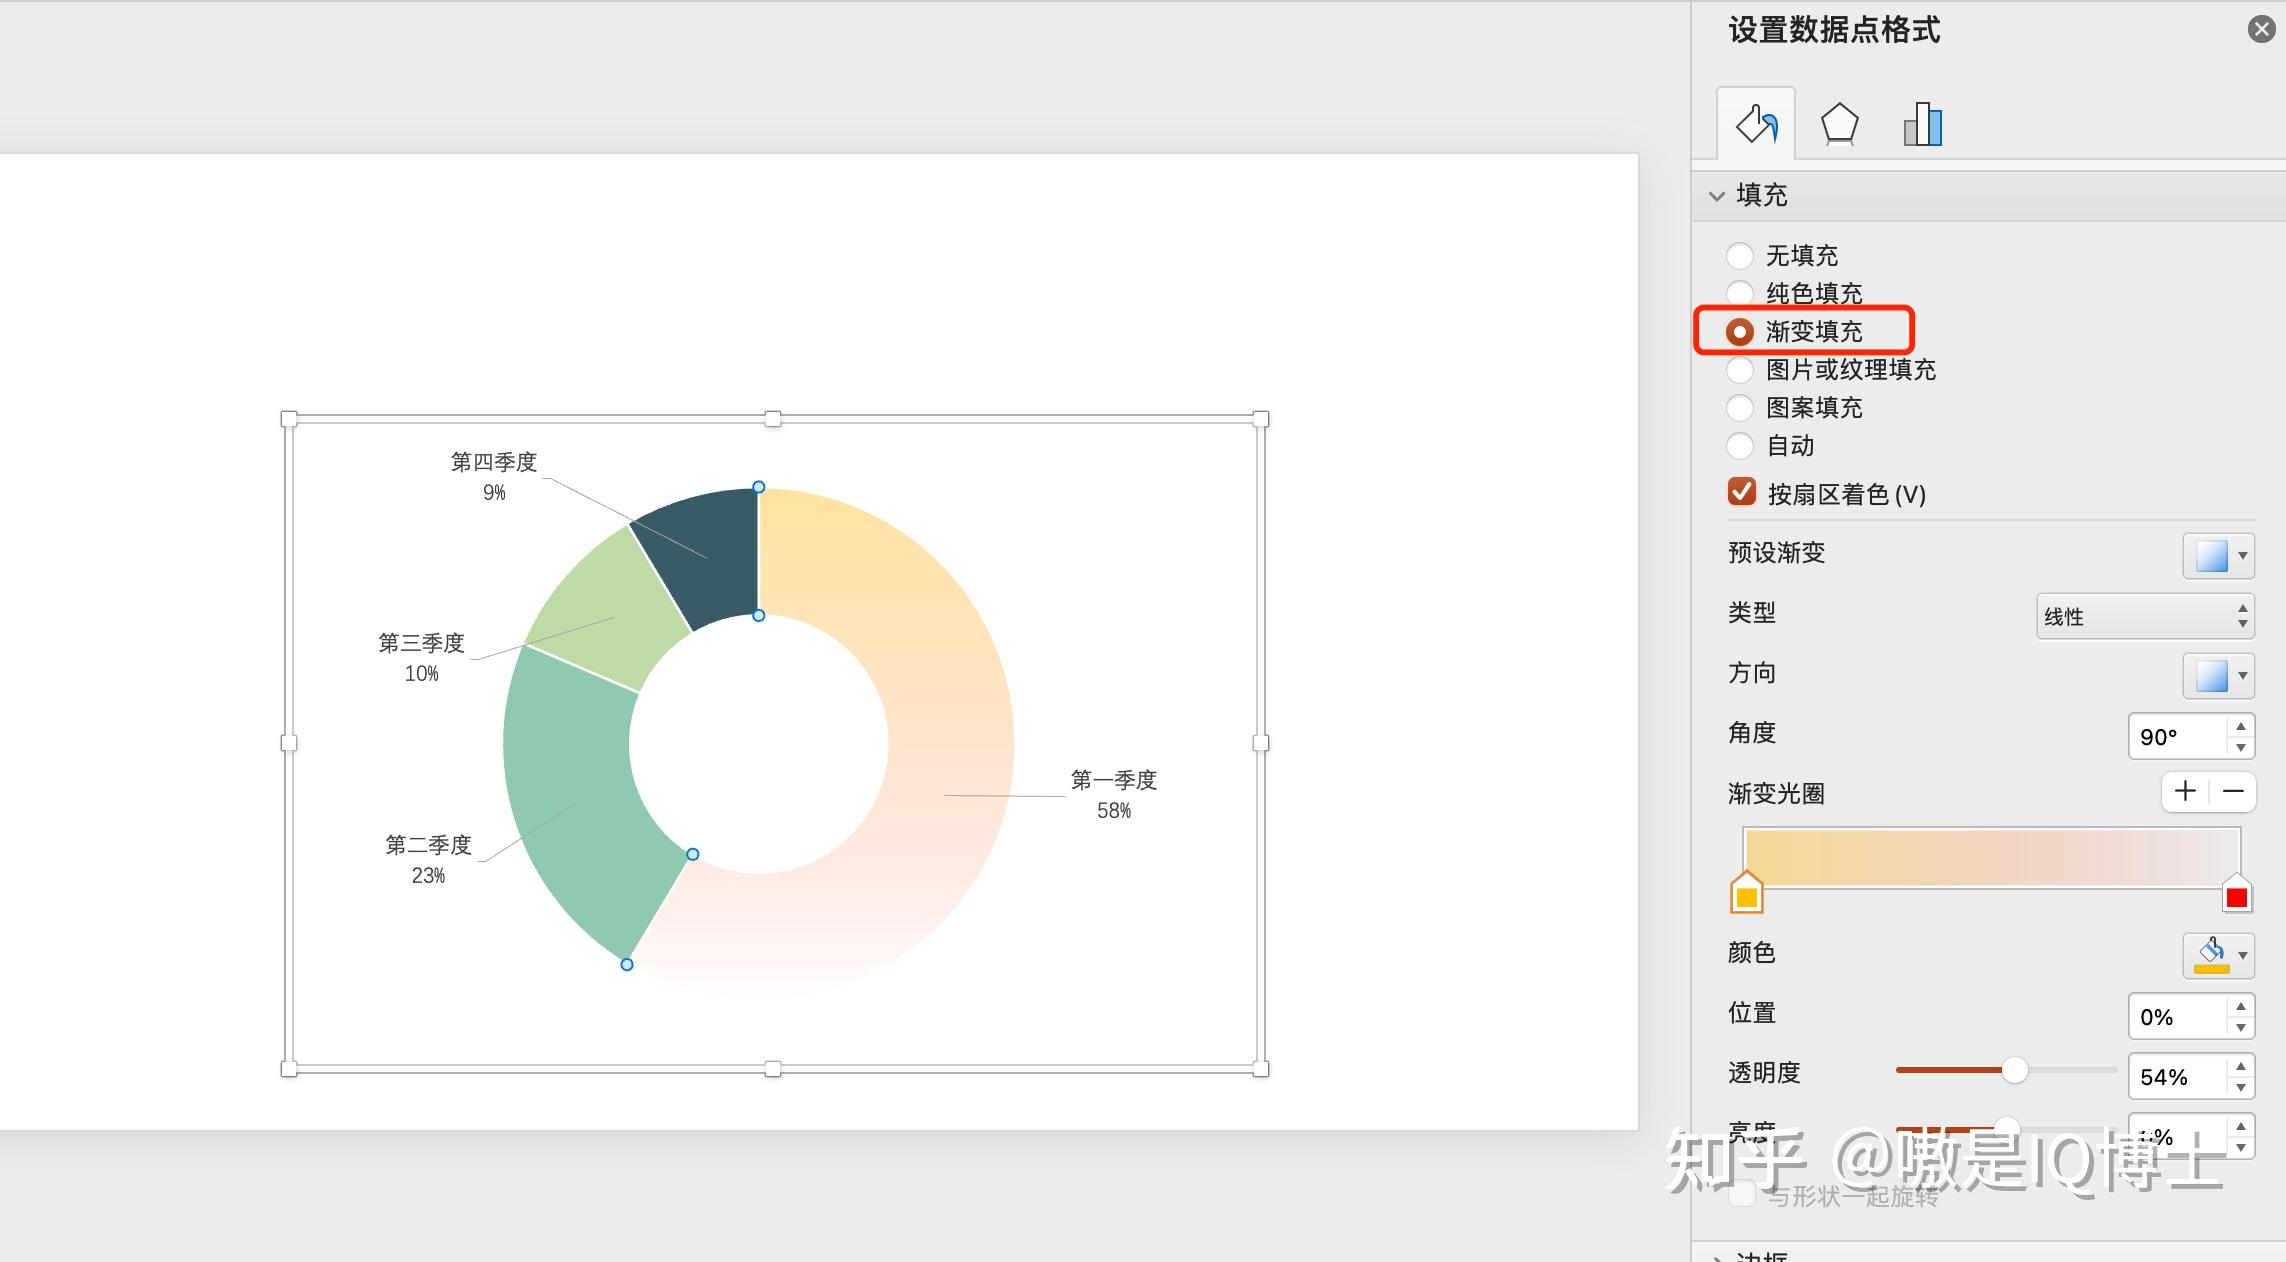The image size is (2286, 1262).
Task: Switch to the Effects pentagon tab
Action: pos(1839,125)
